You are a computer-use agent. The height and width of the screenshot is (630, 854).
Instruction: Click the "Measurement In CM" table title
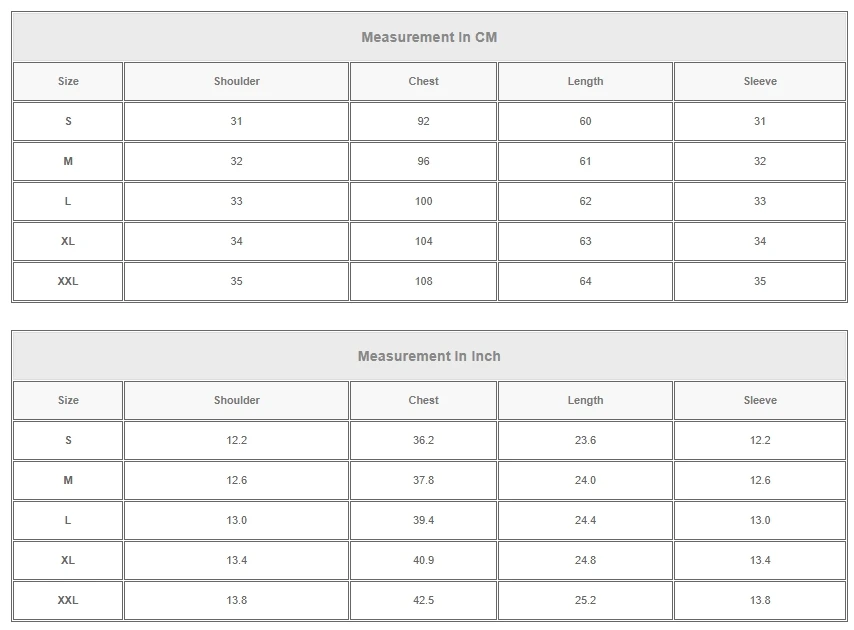[x=429, y=37]
